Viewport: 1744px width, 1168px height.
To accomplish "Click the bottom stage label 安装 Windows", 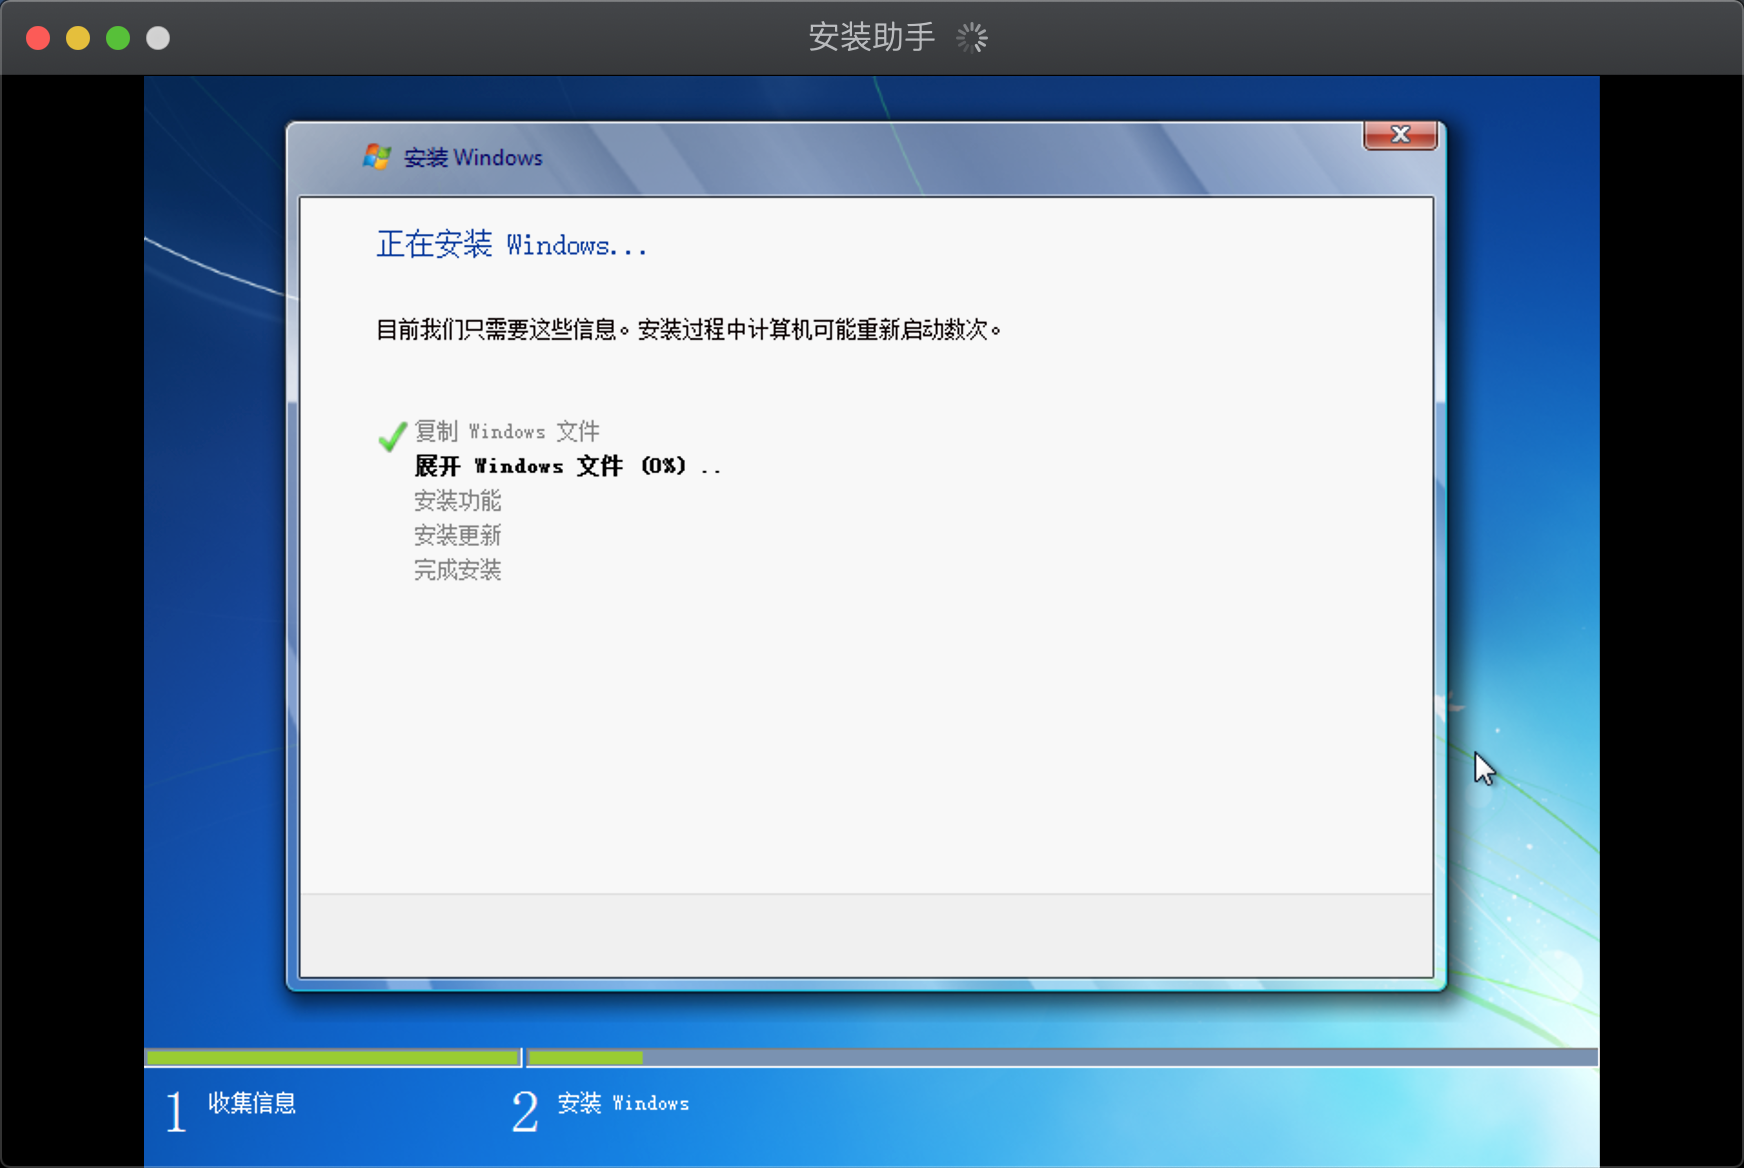I will (x=623, y=1103).
